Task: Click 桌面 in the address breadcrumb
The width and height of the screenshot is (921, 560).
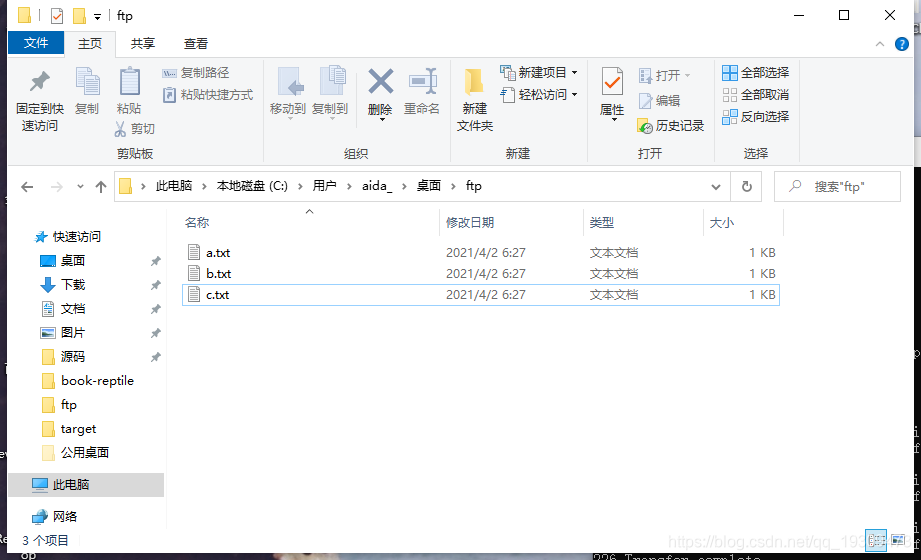Action: pyautogui.click(x=429, y=186)
